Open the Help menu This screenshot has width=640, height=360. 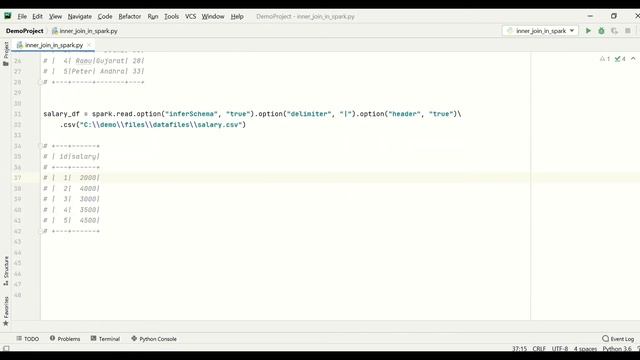(x=237, y=16)
